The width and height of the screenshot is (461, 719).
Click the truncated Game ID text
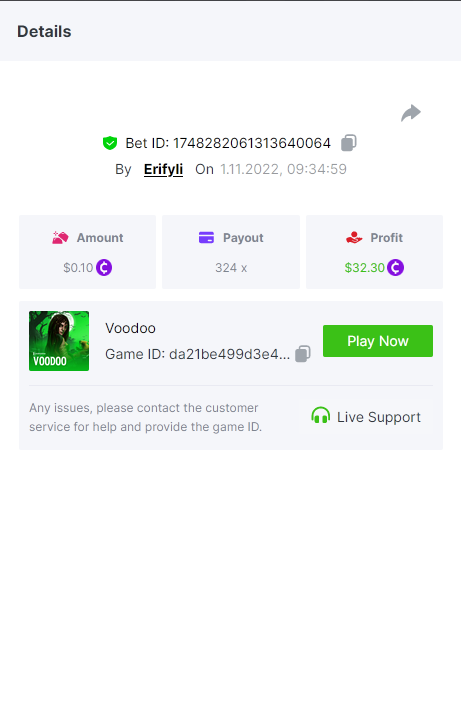tap(198, 354)
